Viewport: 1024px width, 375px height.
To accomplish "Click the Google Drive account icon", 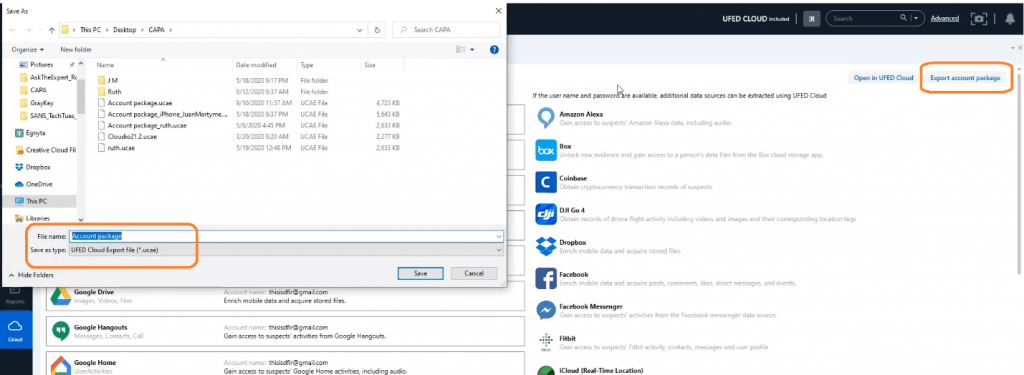I will (61, 296).
